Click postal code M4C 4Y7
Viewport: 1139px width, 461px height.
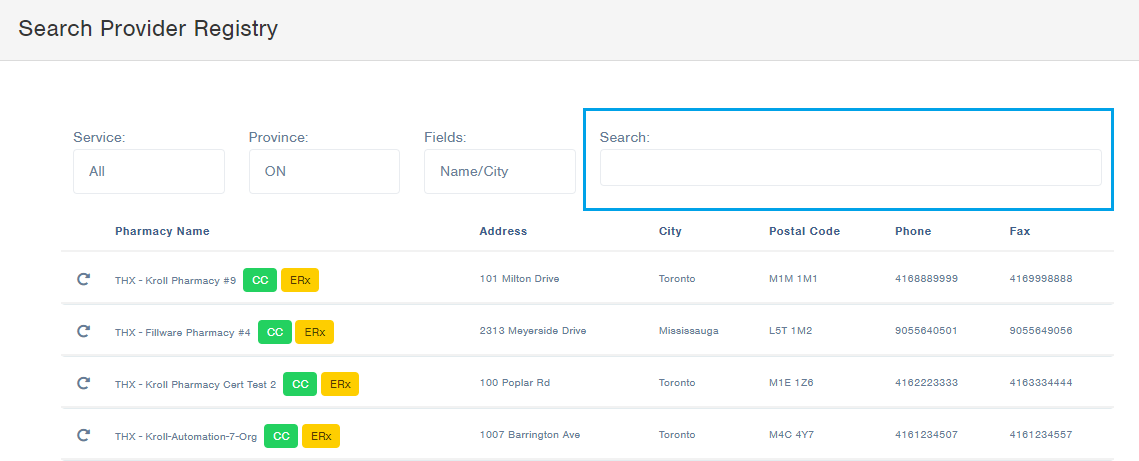pyautogui.click(x=791, y=435)
